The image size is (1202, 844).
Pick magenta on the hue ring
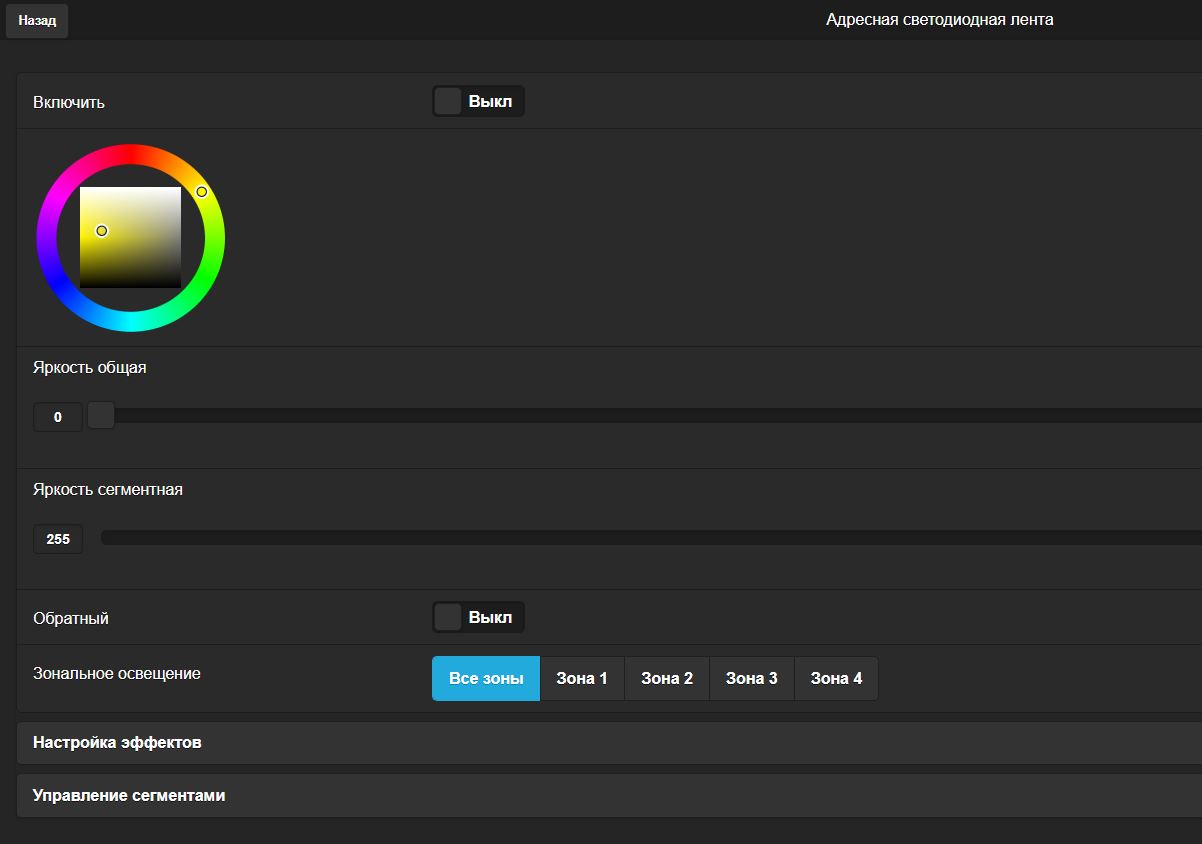click(x=58, y=195)
